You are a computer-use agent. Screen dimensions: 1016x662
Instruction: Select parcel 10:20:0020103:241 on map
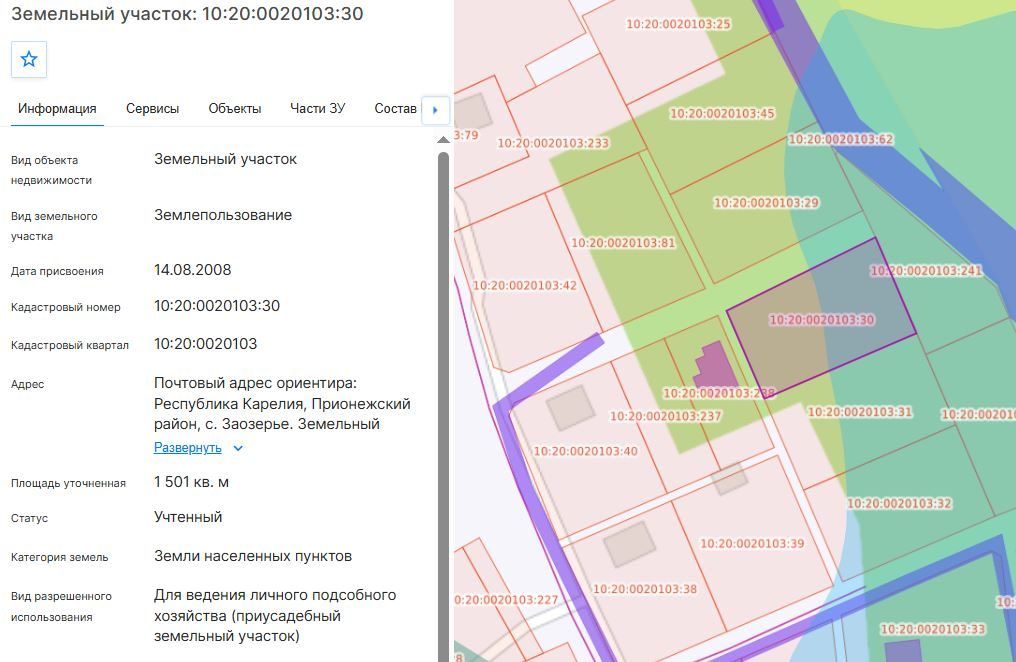click(926, 271)
